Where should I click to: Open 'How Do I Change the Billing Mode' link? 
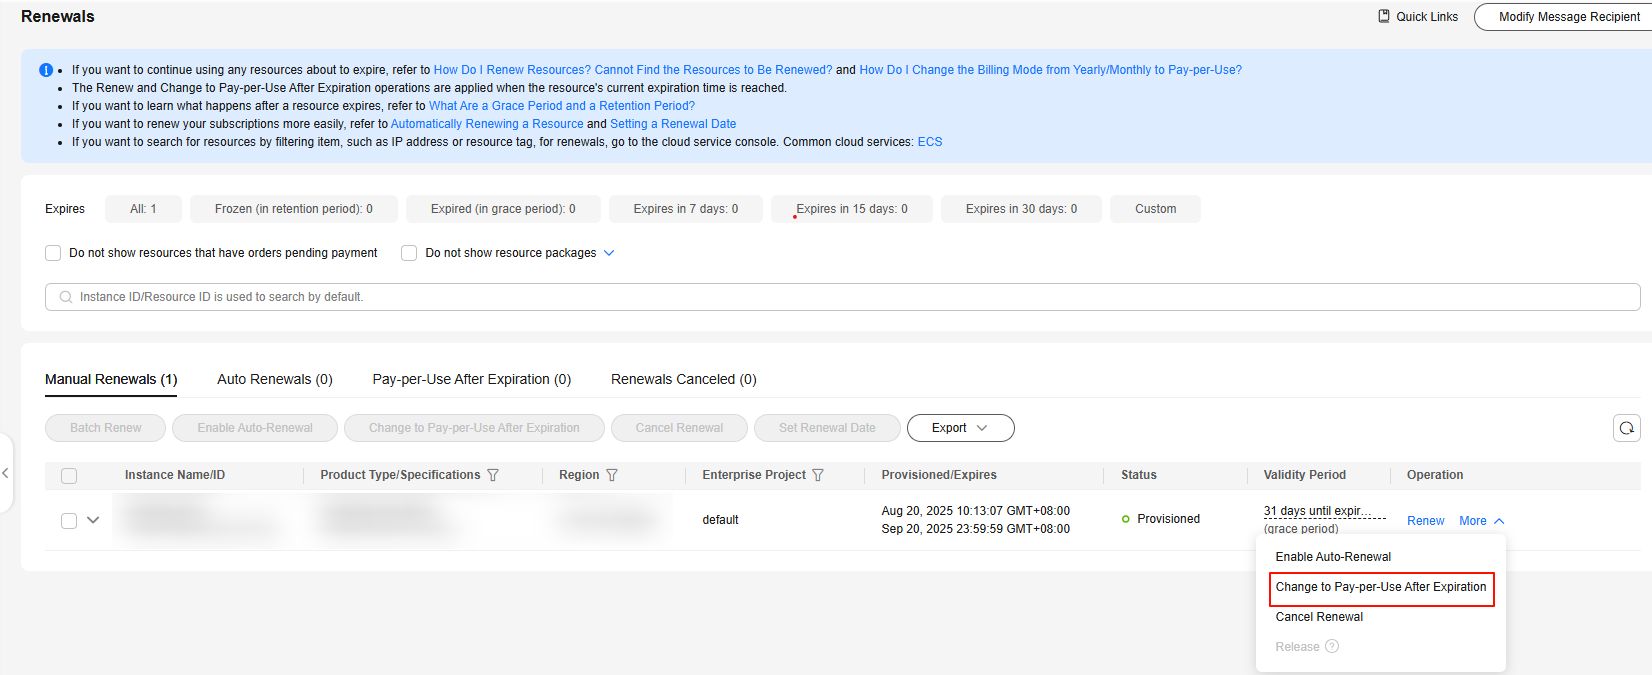point(1051,70)
